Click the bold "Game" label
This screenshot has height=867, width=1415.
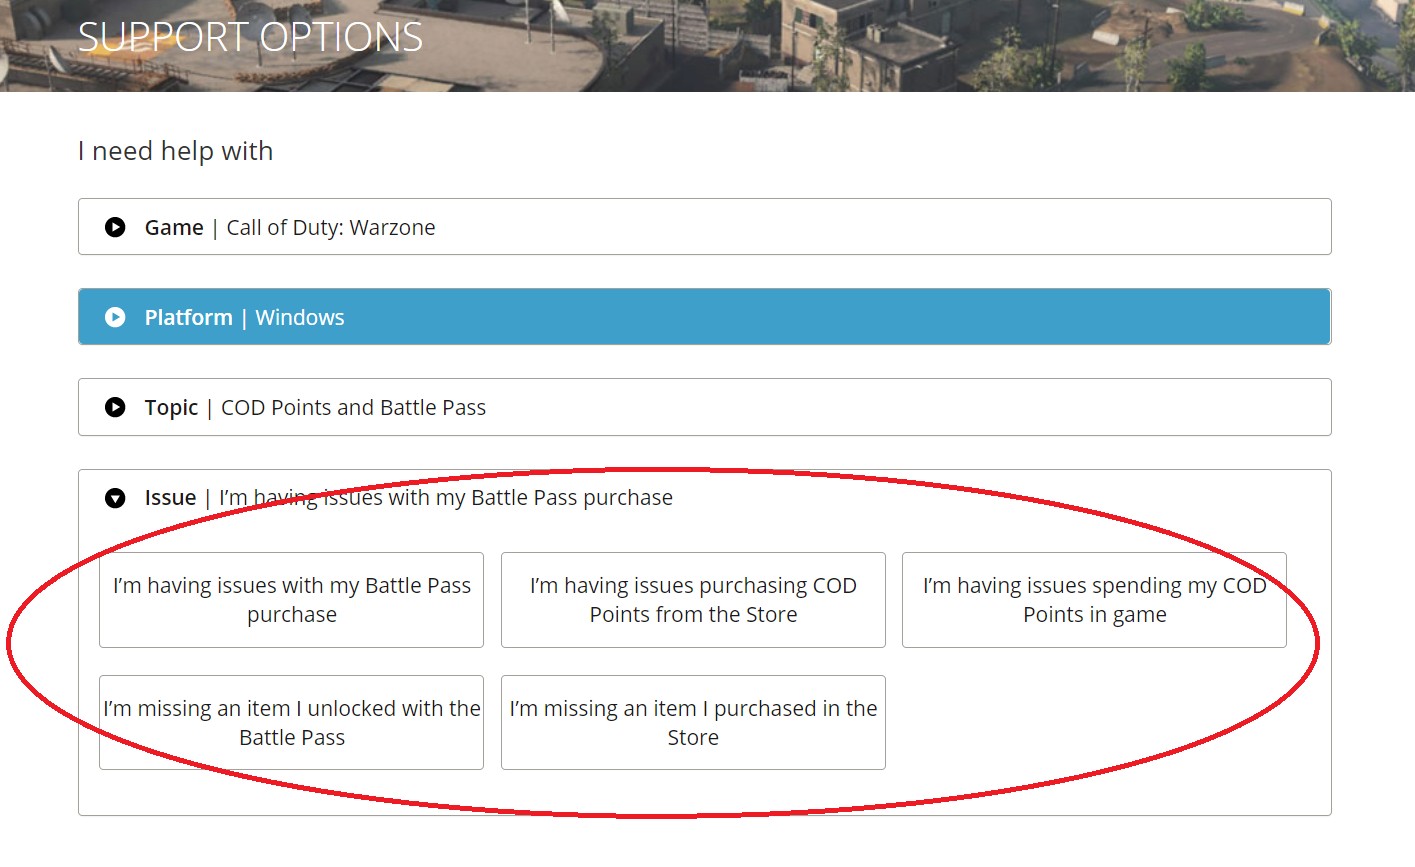click(174, 228)
